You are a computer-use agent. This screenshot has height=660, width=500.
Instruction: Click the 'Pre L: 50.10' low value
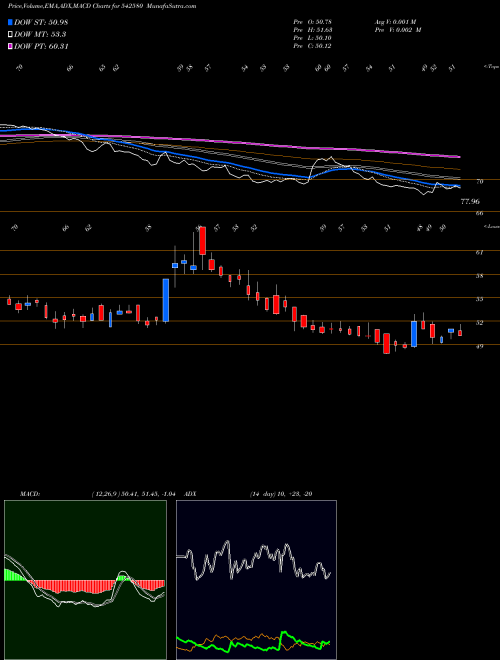click(312, 38)
